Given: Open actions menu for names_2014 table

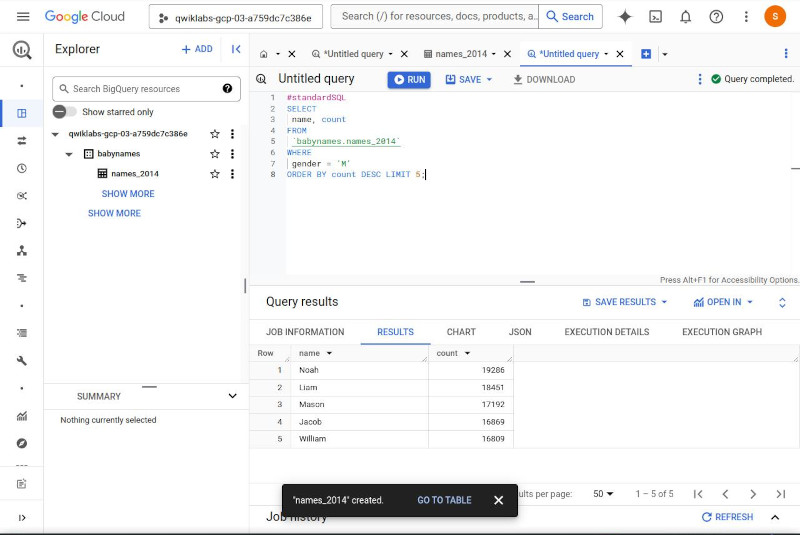Looking at the screenshot, I should click(x=232, y=174).
